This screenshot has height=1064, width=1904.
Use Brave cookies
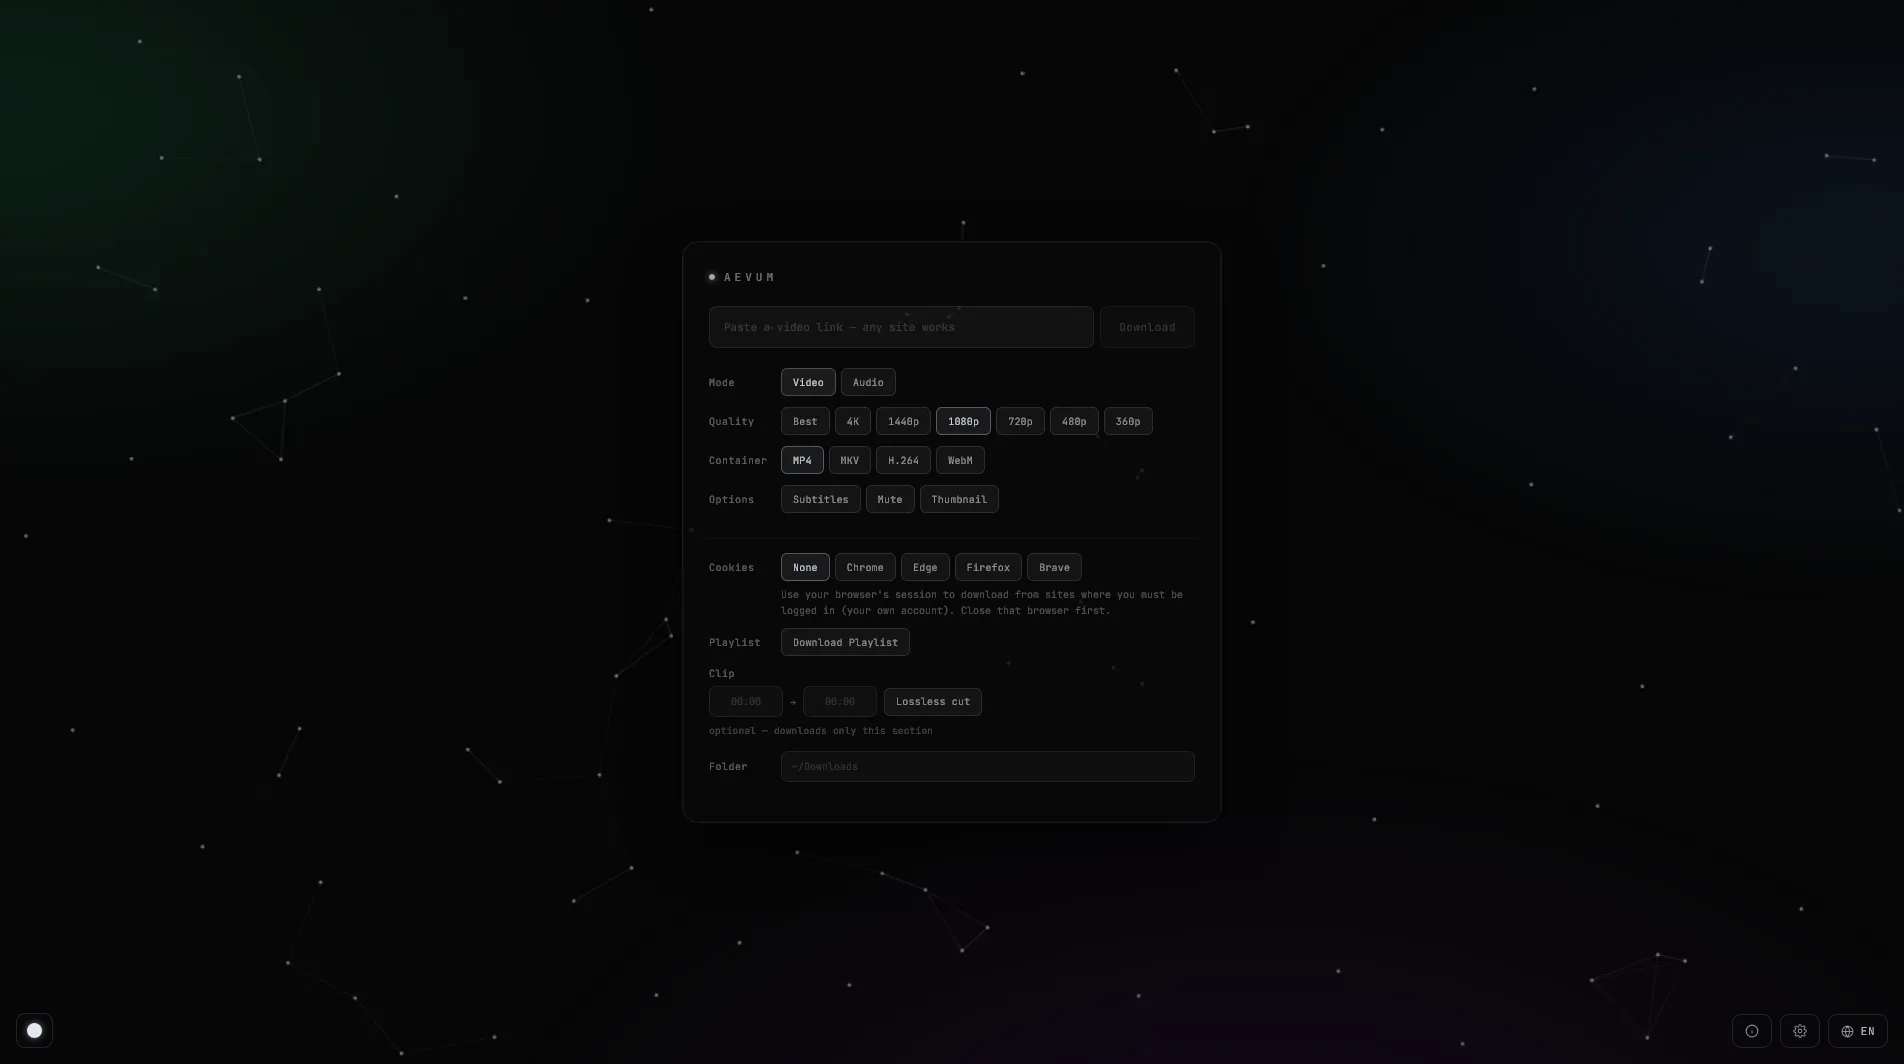click(x=1054, y=567)
